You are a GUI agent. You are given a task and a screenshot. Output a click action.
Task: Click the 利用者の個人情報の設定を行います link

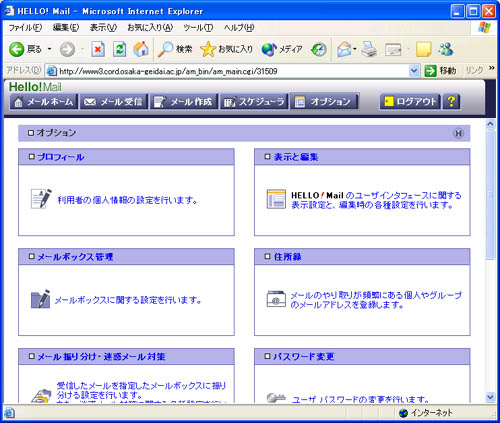pyautogui.click(x=128, y=200)
